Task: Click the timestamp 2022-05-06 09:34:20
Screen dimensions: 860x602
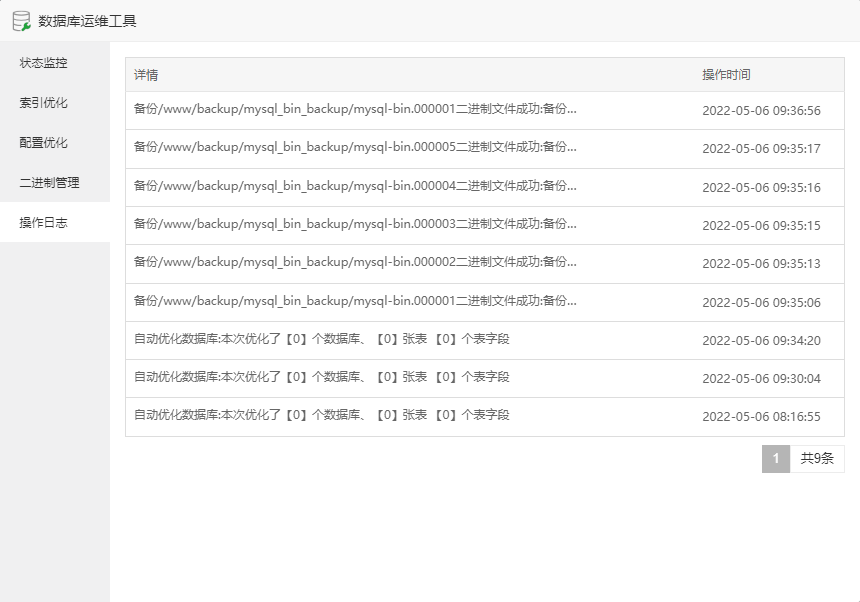Action: [761, 340]
